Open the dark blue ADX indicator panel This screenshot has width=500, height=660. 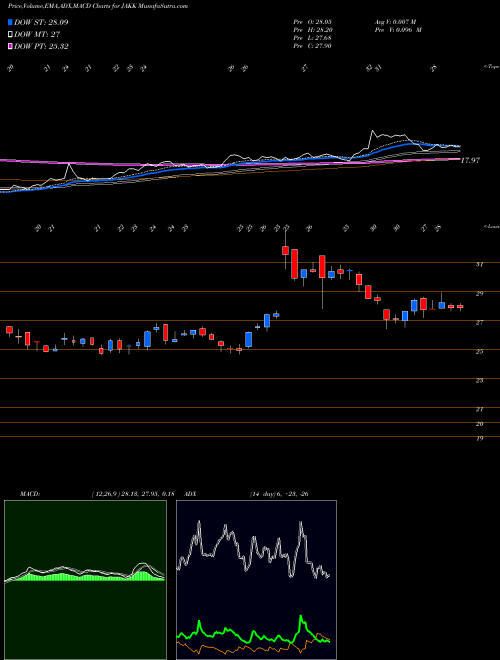(x=256, y=580)
